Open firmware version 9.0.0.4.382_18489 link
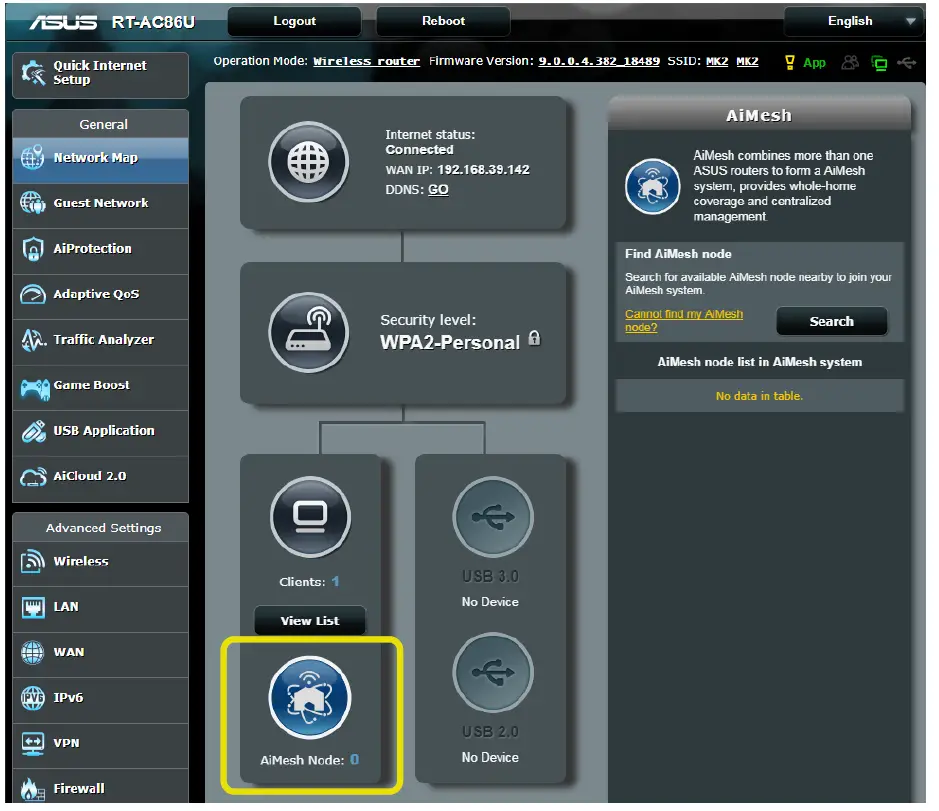This screenshot has width=939, height=811. click(x=599, y=61)
